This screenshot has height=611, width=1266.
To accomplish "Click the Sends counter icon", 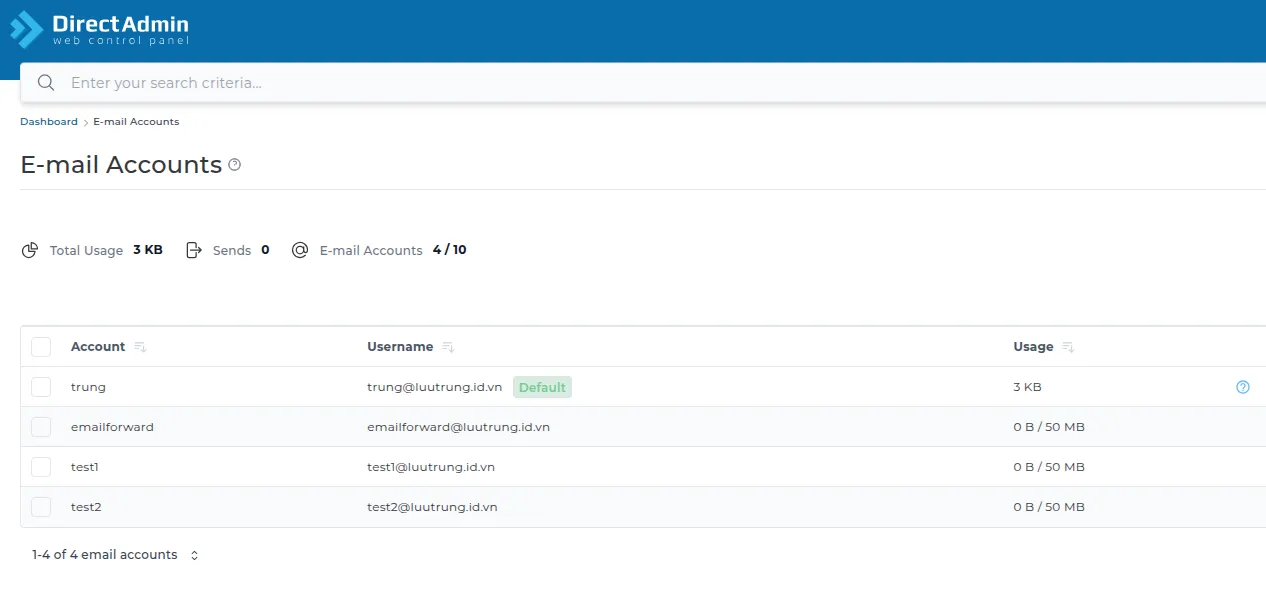I will pyautogui.click(x=194, y=250).
